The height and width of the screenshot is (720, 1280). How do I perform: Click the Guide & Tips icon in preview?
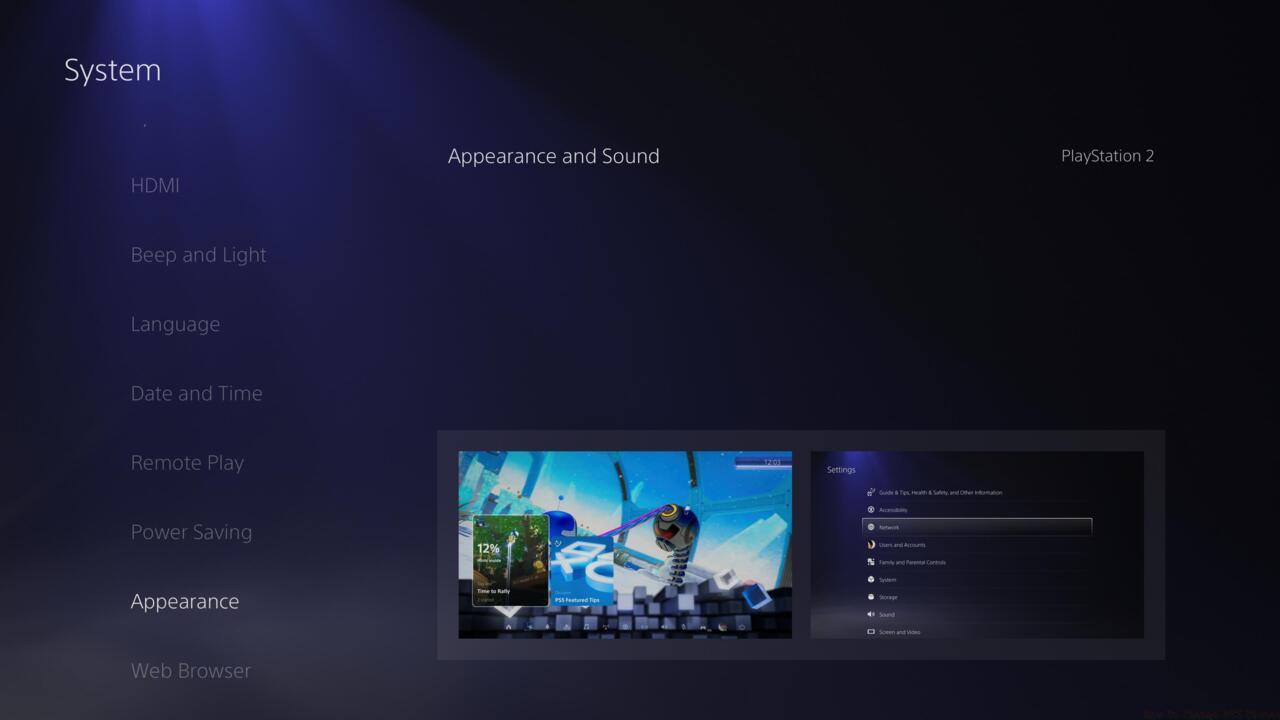[870, 492]
